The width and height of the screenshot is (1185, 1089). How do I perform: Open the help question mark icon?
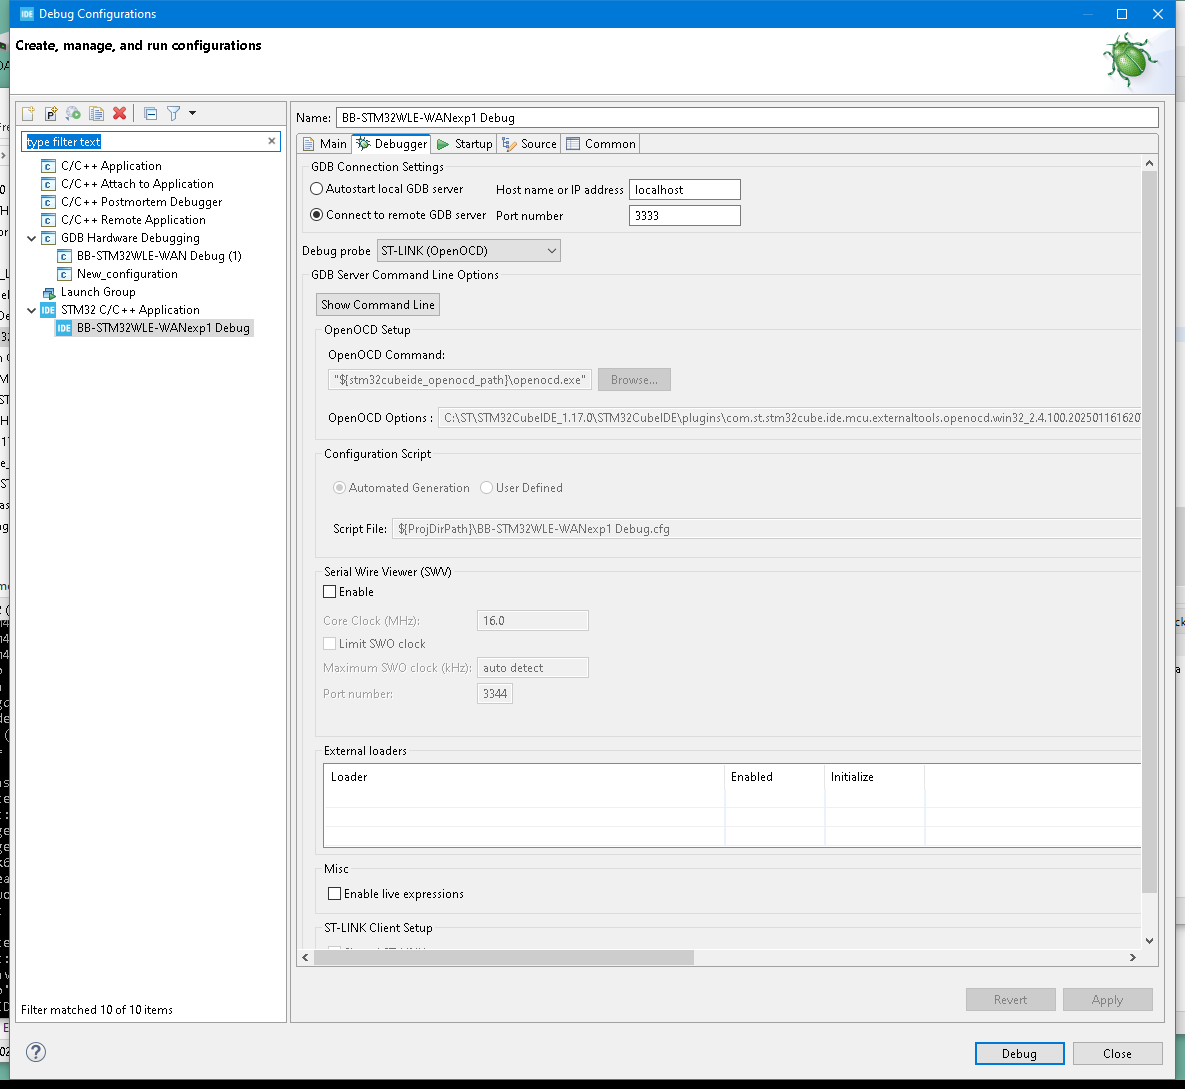coord(36,1052)
